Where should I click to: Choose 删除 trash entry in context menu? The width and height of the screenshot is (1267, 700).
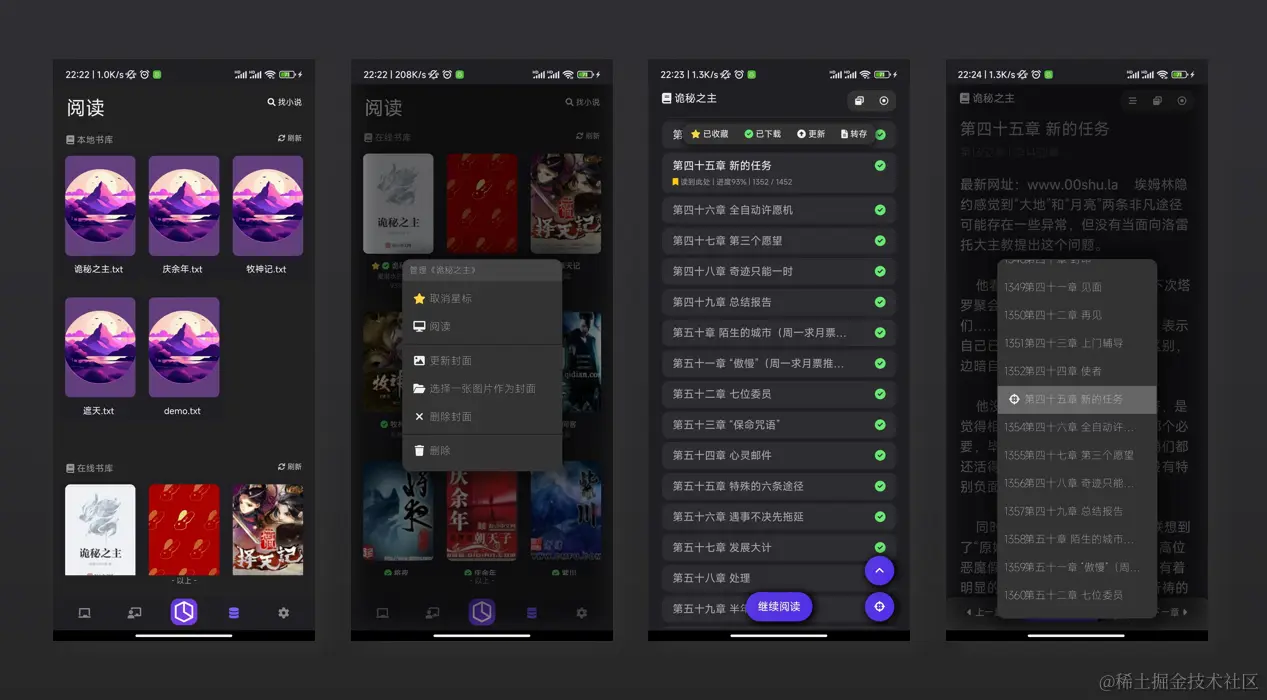point(482,450)
